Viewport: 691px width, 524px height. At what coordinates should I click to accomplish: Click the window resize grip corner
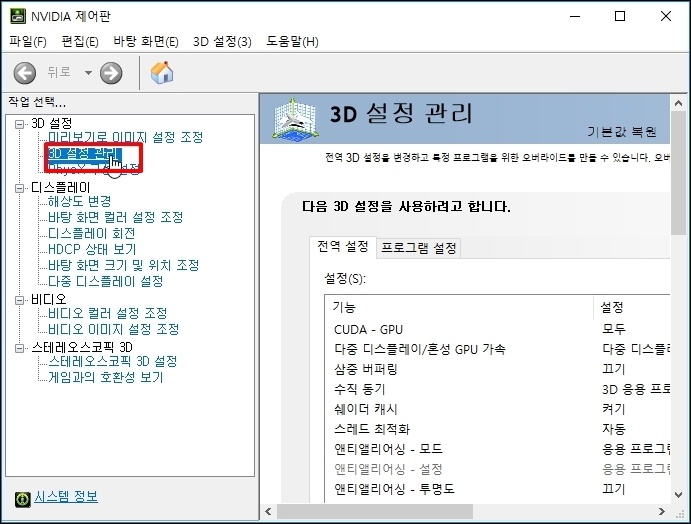click(680, 513)
